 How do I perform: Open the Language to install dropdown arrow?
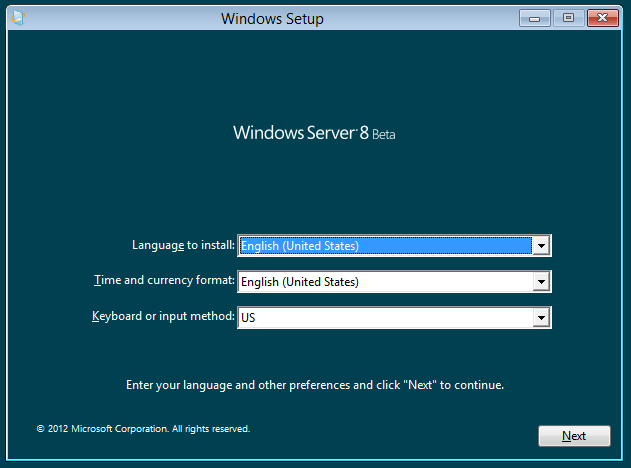click(541, 245)
